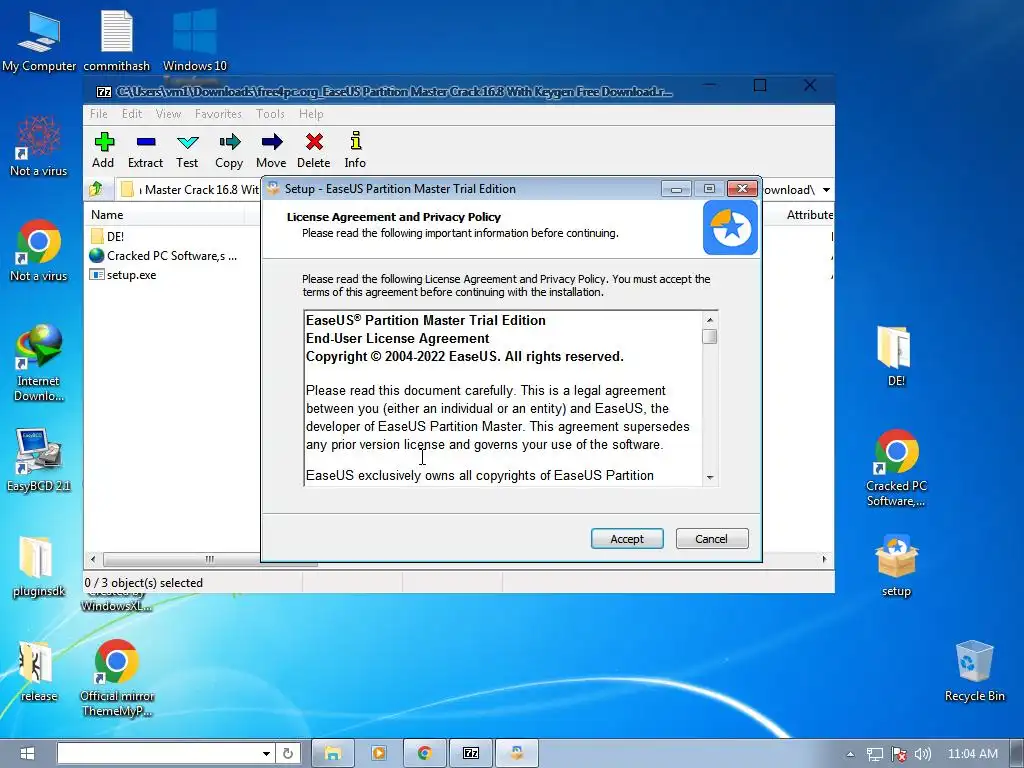This screenshot has width=1024, height=768.
Task: Open the Recycle Bin
Action: (x=974, y=671)
